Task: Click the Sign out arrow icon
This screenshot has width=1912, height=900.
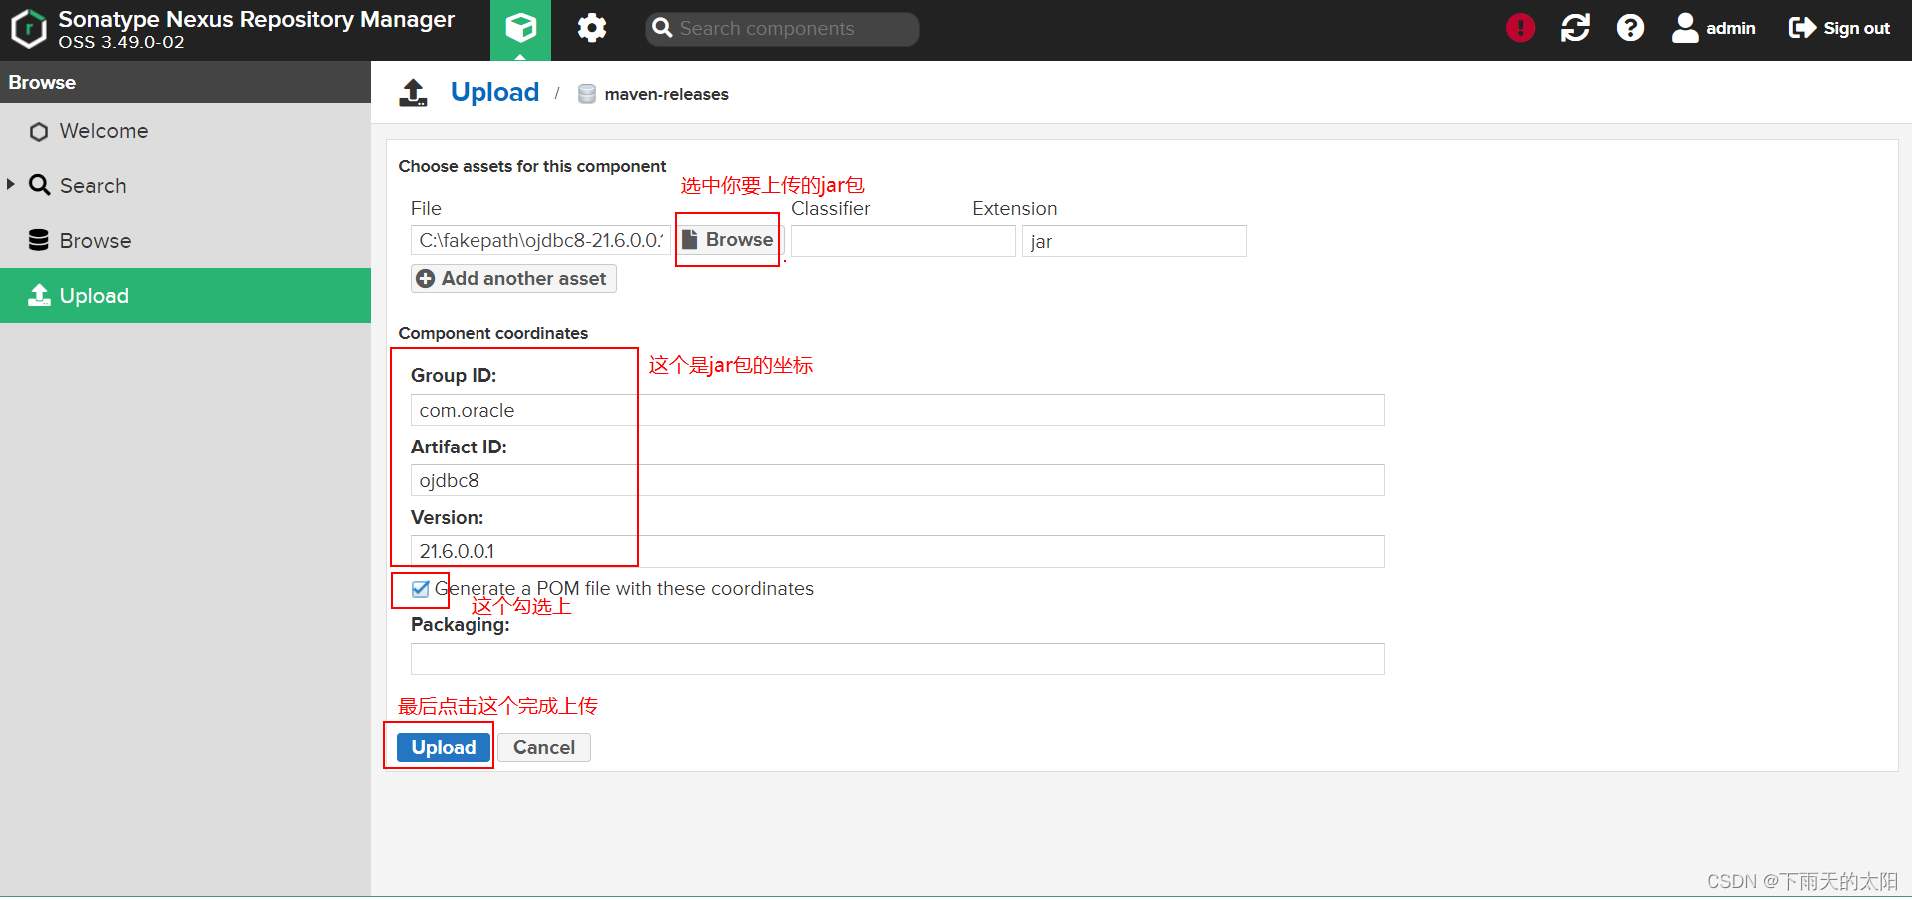Action: (x=1802, y=28)
